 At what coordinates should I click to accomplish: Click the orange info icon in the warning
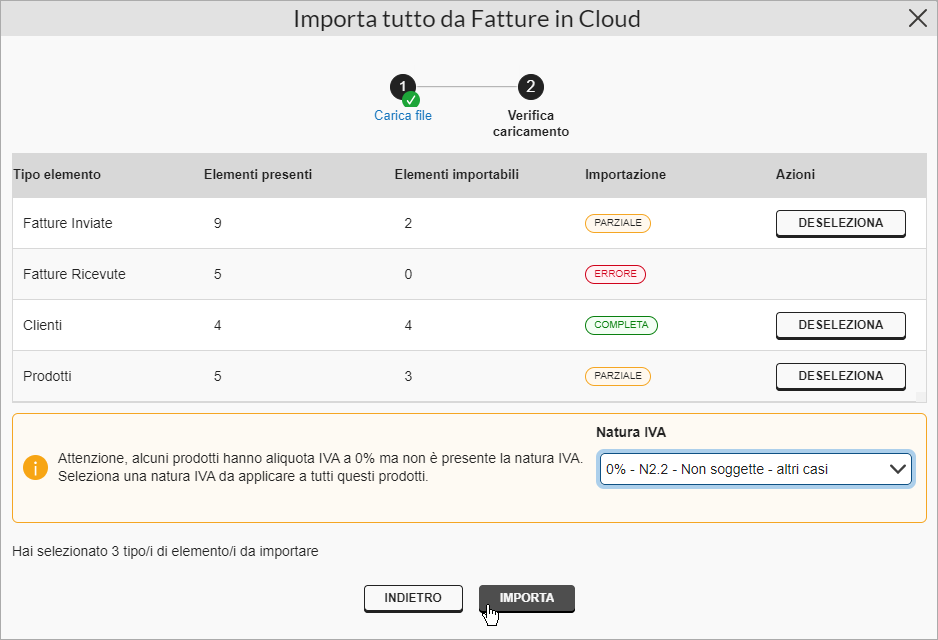click(x=35, y=468)
